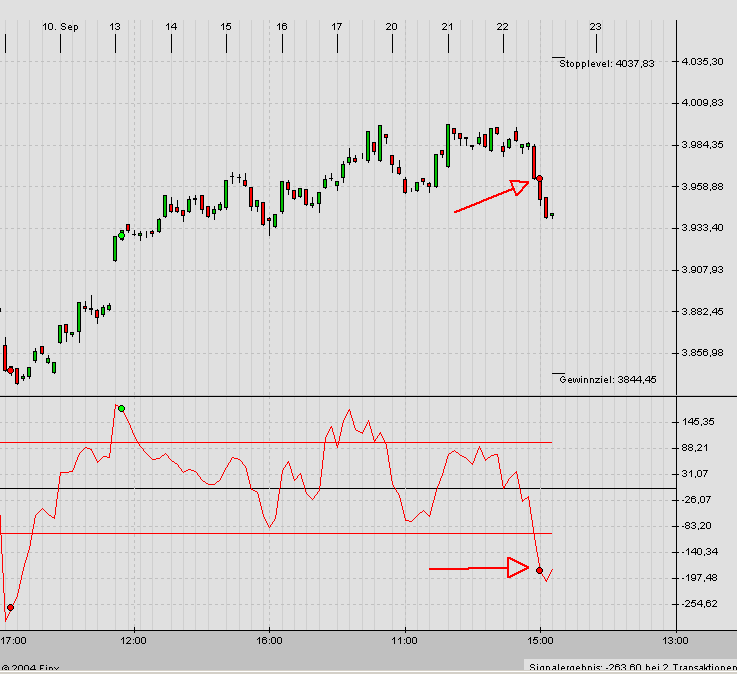Click the '23' date label on top axis
737x674 pixels.
596,27
